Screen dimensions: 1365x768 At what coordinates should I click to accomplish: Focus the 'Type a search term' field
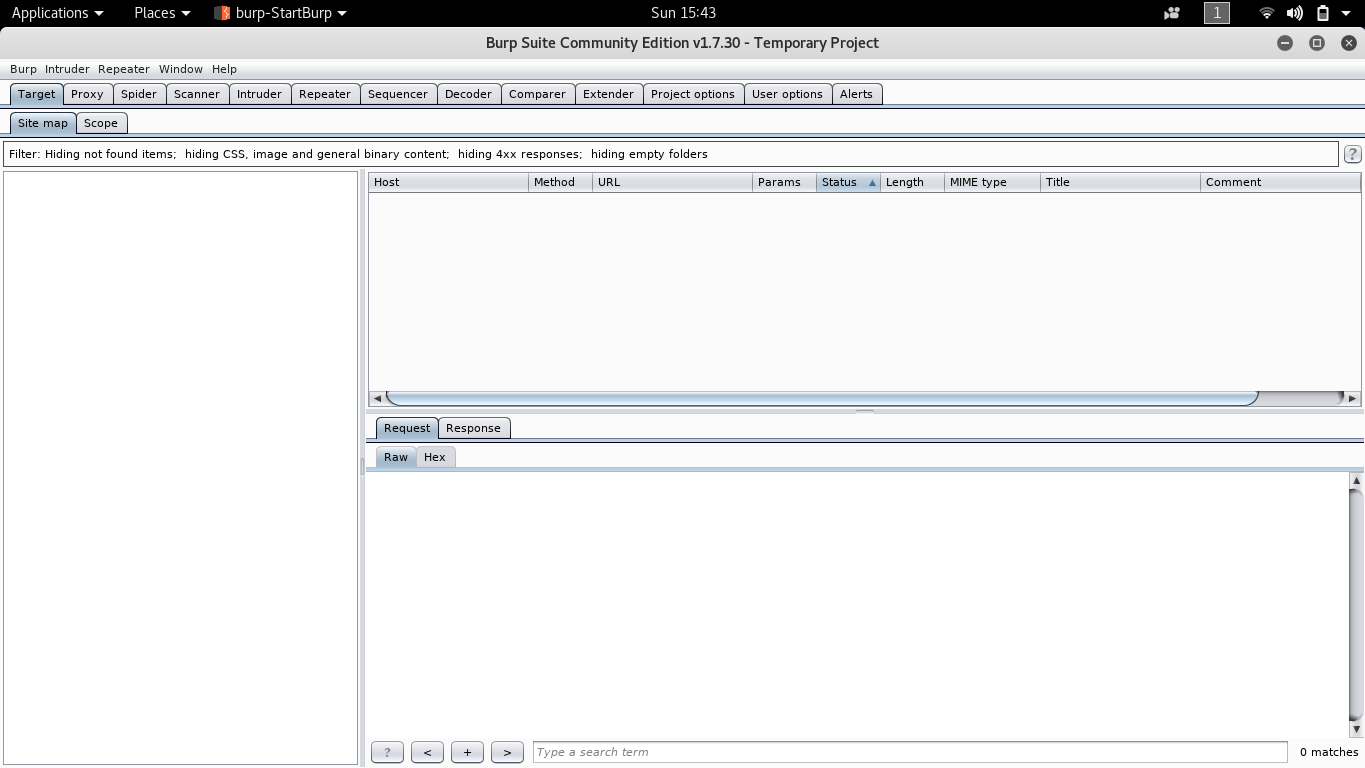point(910,752)
